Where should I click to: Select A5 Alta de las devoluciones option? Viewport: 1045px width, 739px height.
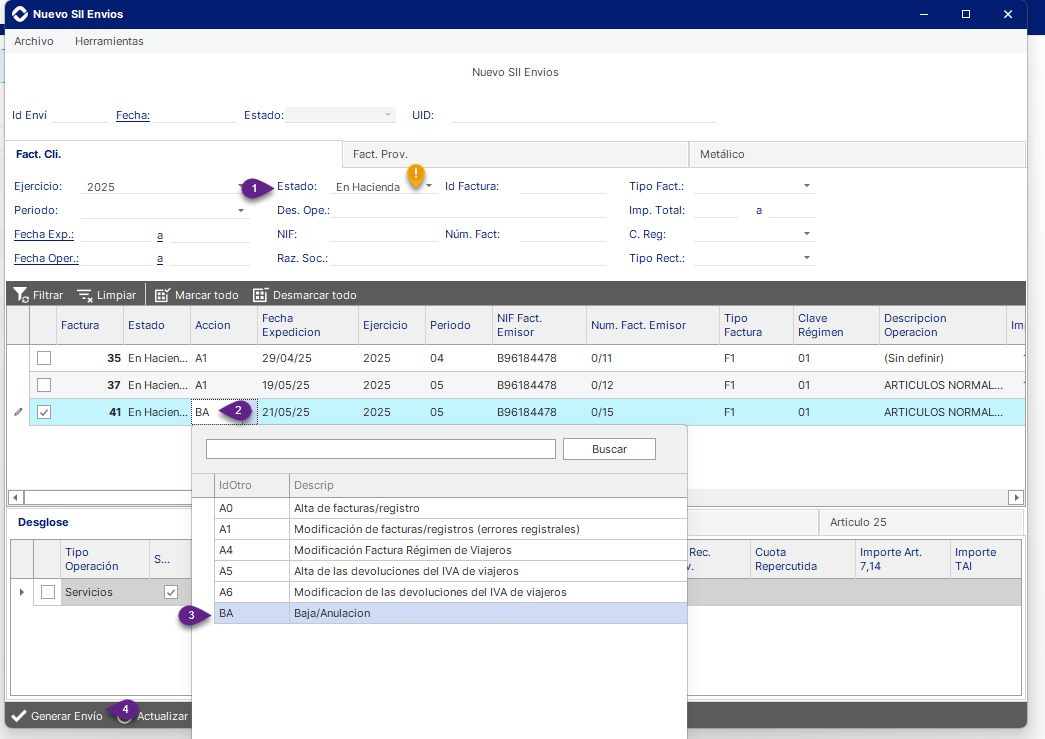click(x=450, y=571)
